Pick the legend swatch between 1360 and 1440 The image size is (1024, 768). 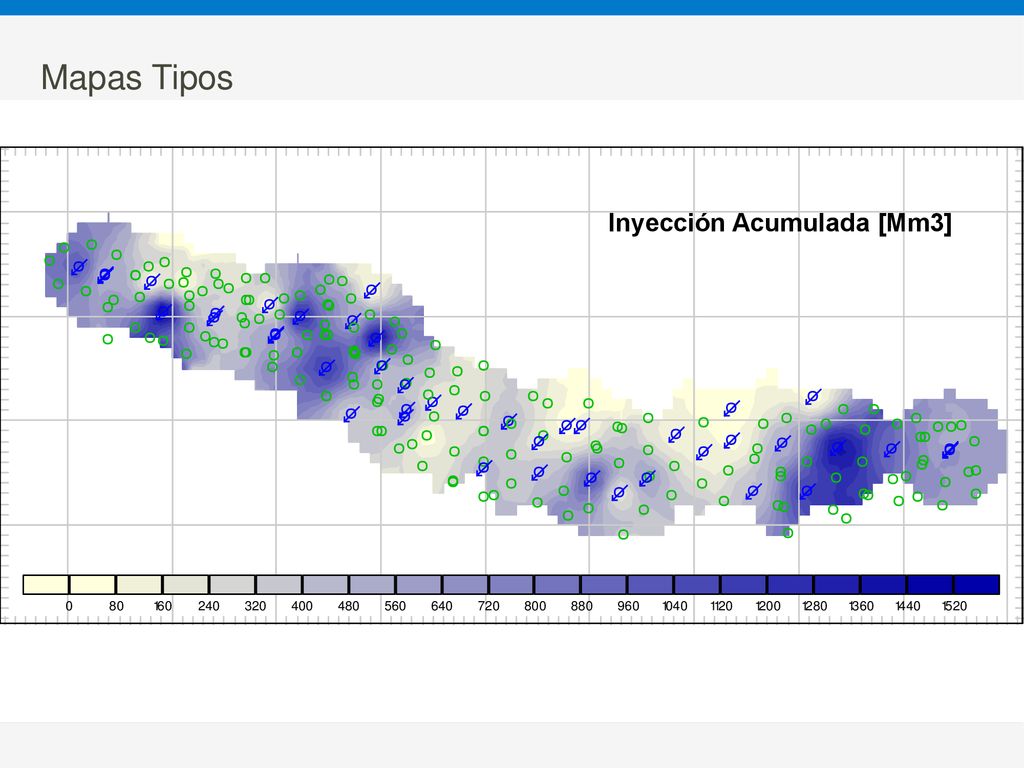[x=884, y=584]
